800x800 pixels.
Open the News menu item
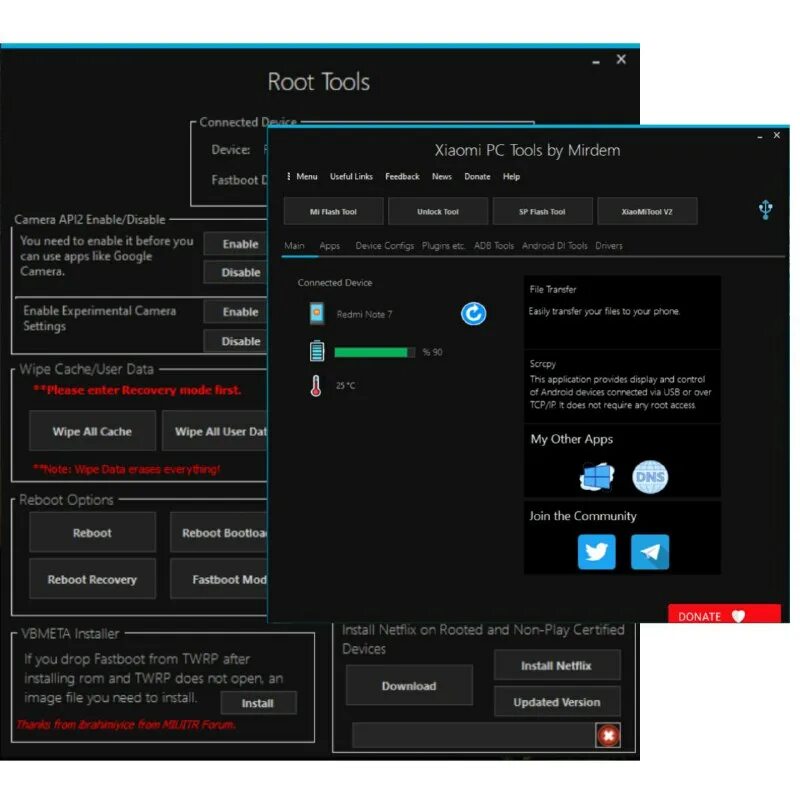coord(441,177)
